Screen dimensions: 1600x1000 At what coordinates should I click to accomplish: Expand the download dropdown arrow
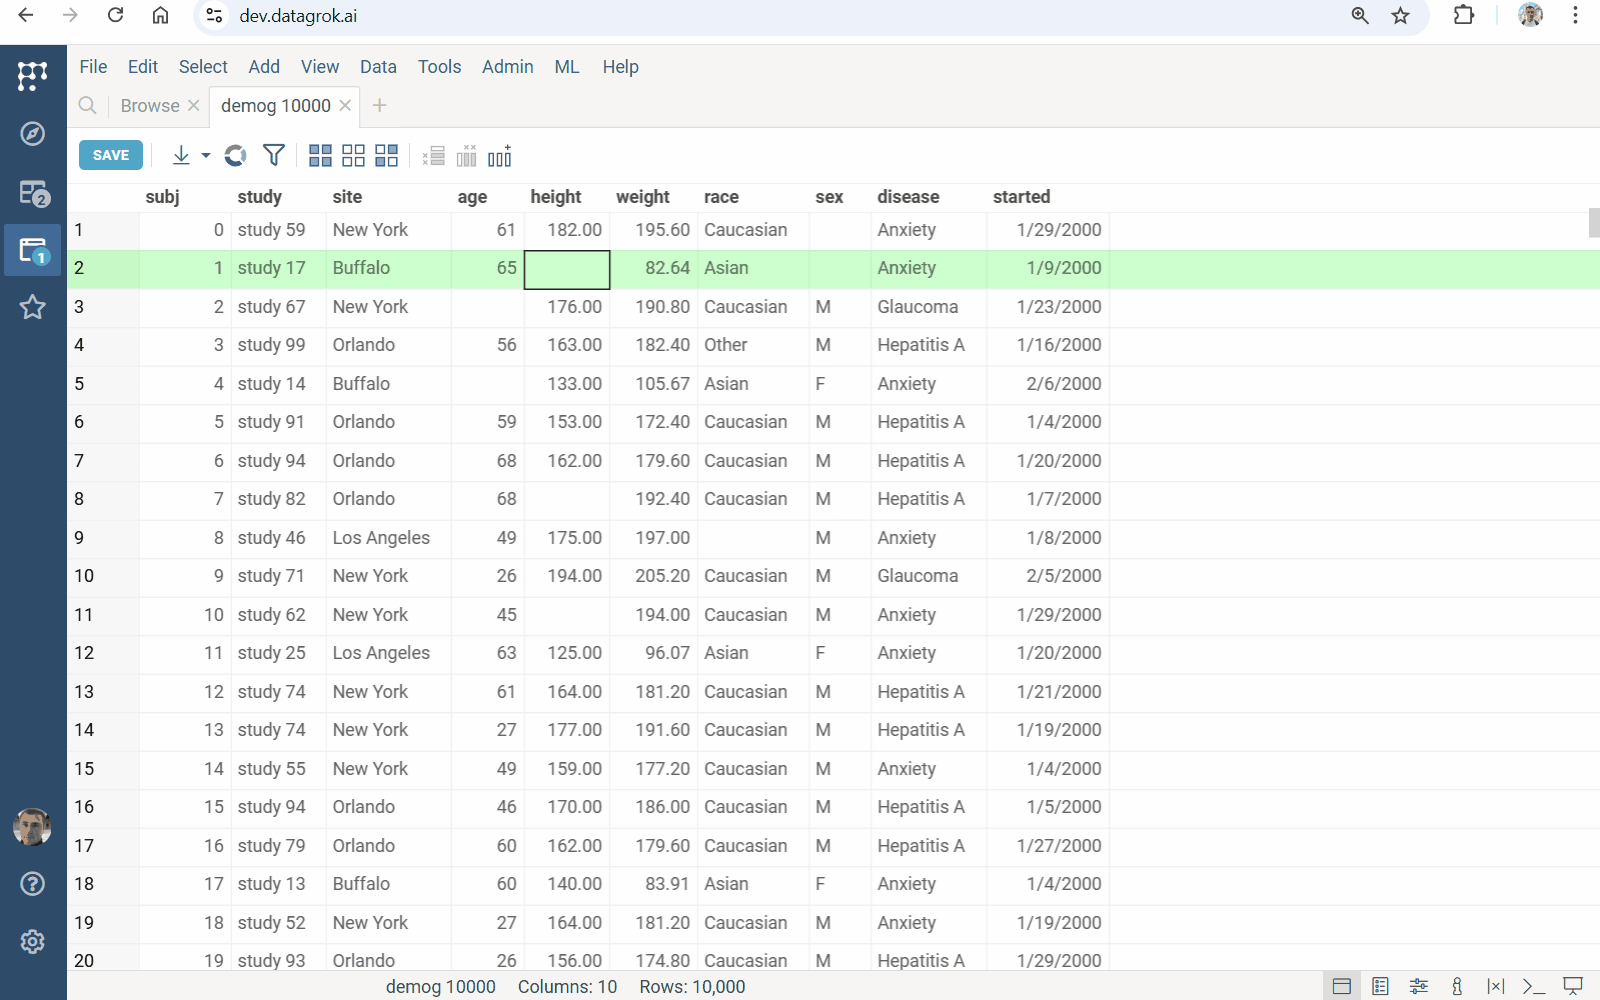click(x=206, y=156)
